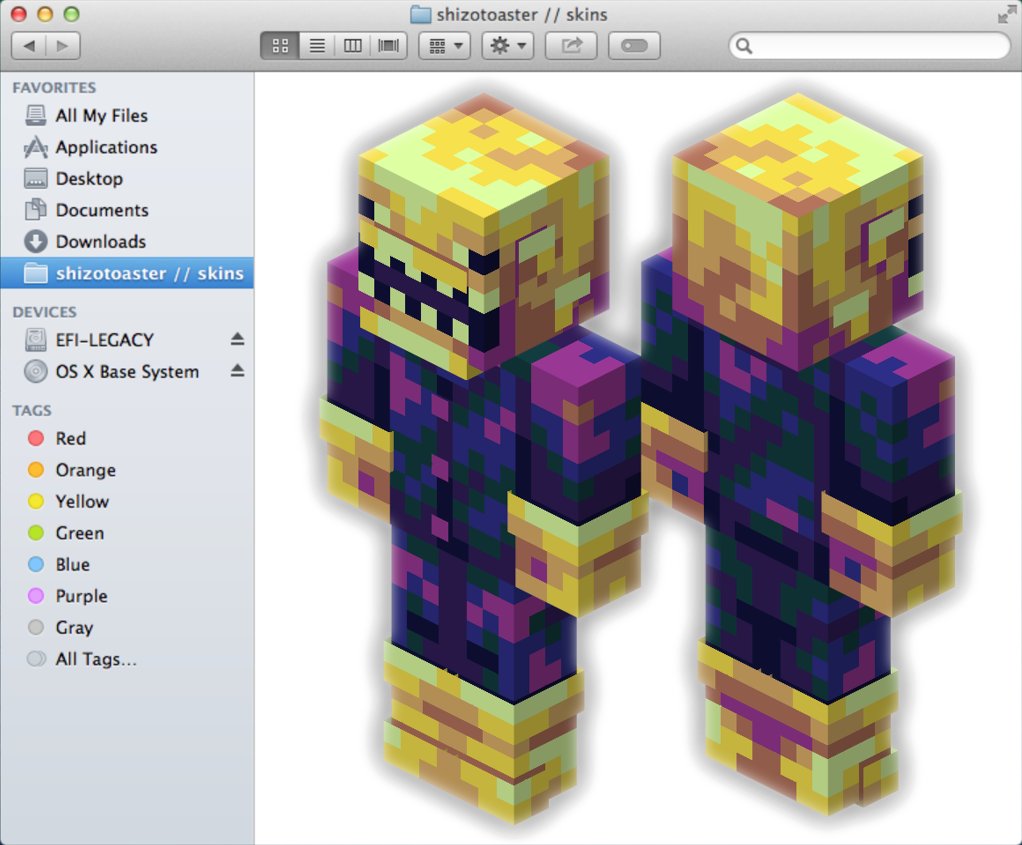Click the Documents sidebar icon
The height and width of the screenshot is (845, 1022).
coord(36,209)
